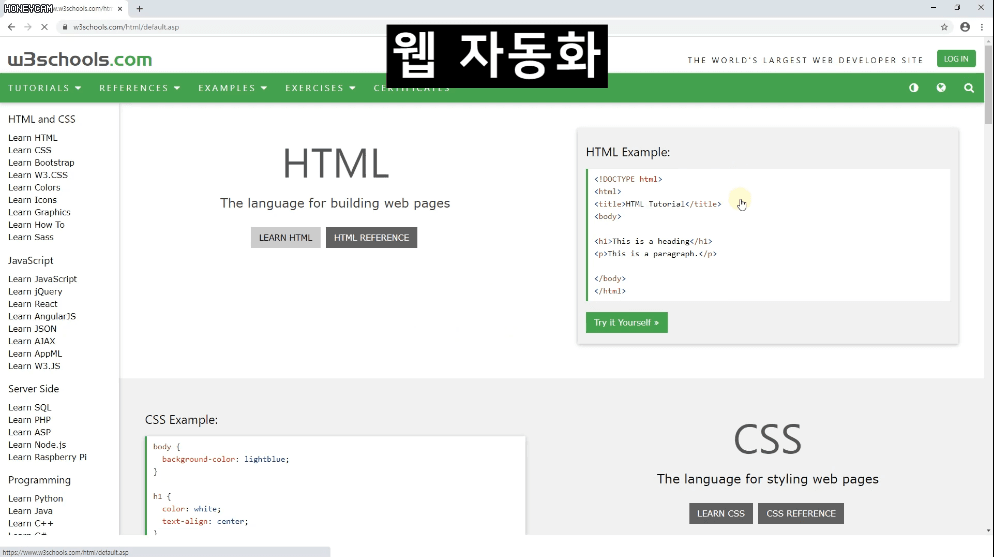Click the scrollbar down arrow
994x557 pixels.
[x=988, y=530]
